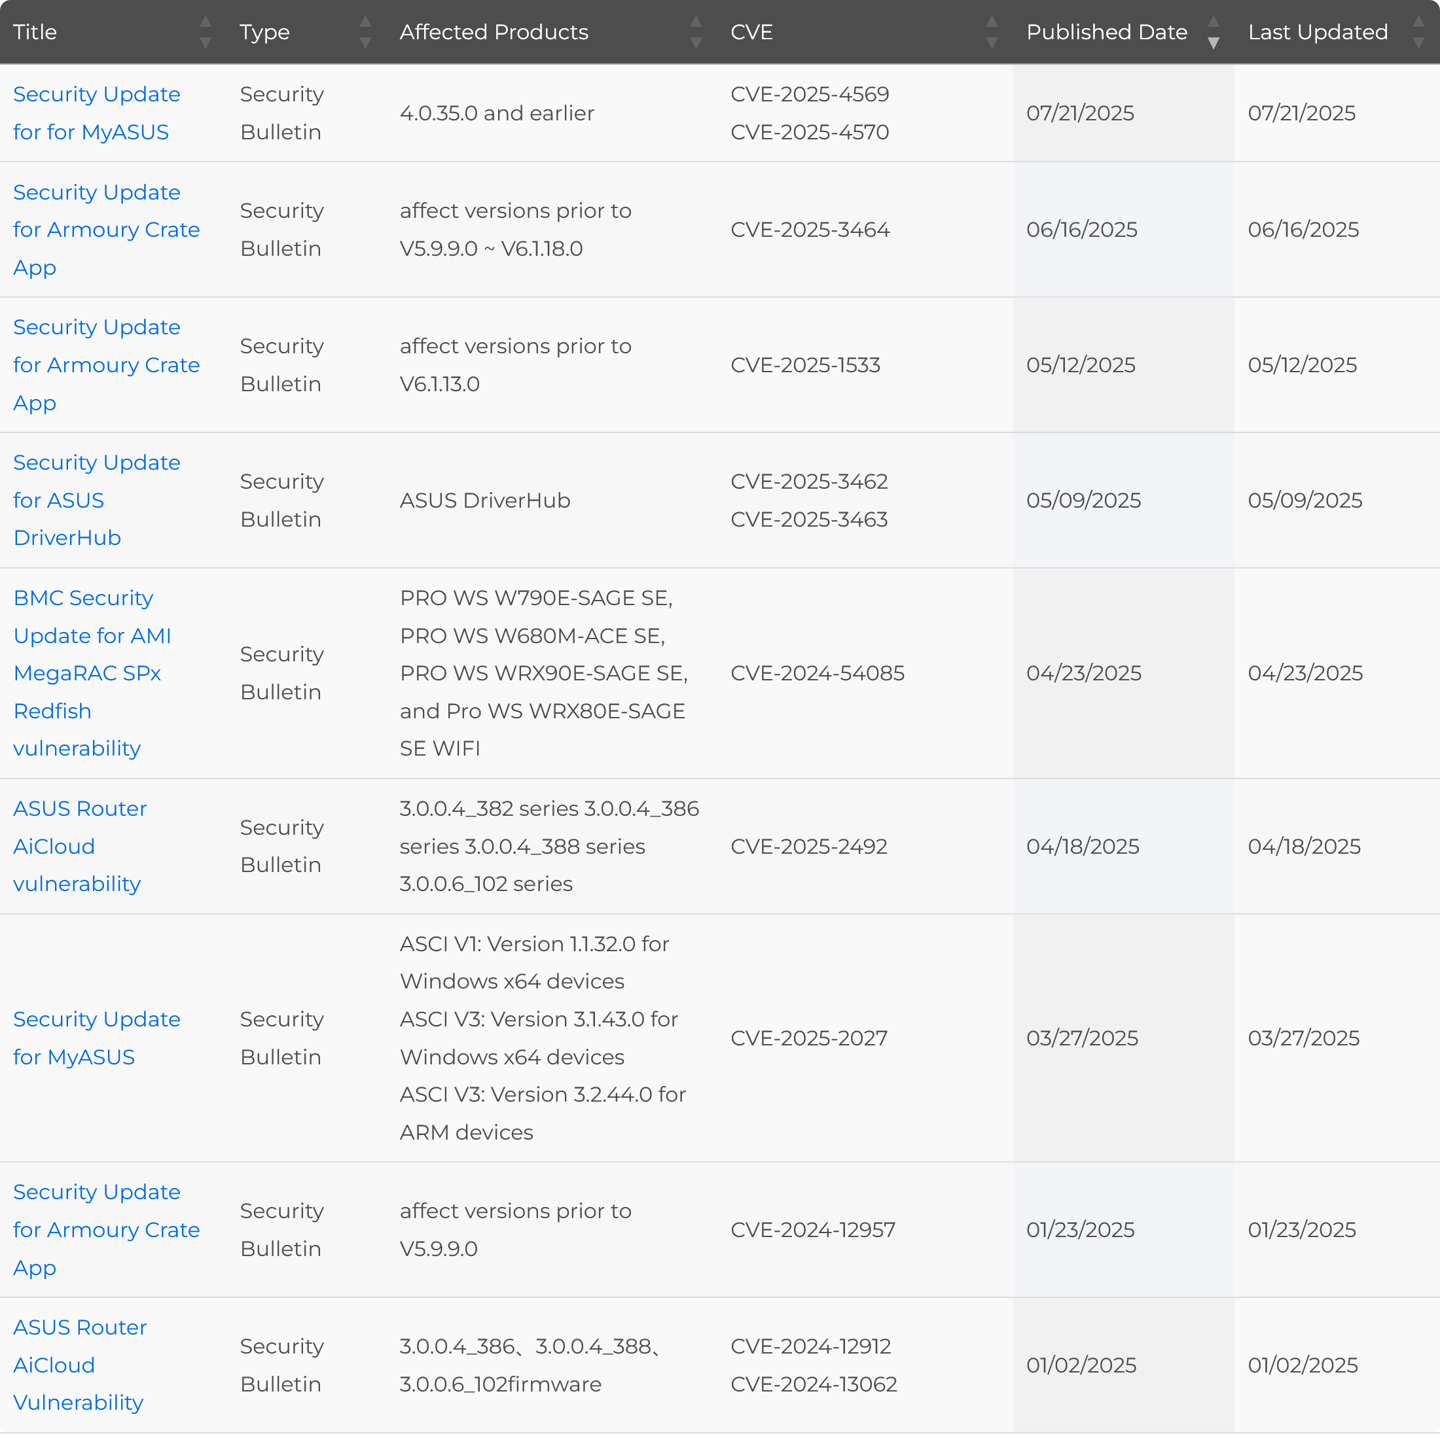
Task: Click sort arrows in Last Updated header
Action: 1418,32
